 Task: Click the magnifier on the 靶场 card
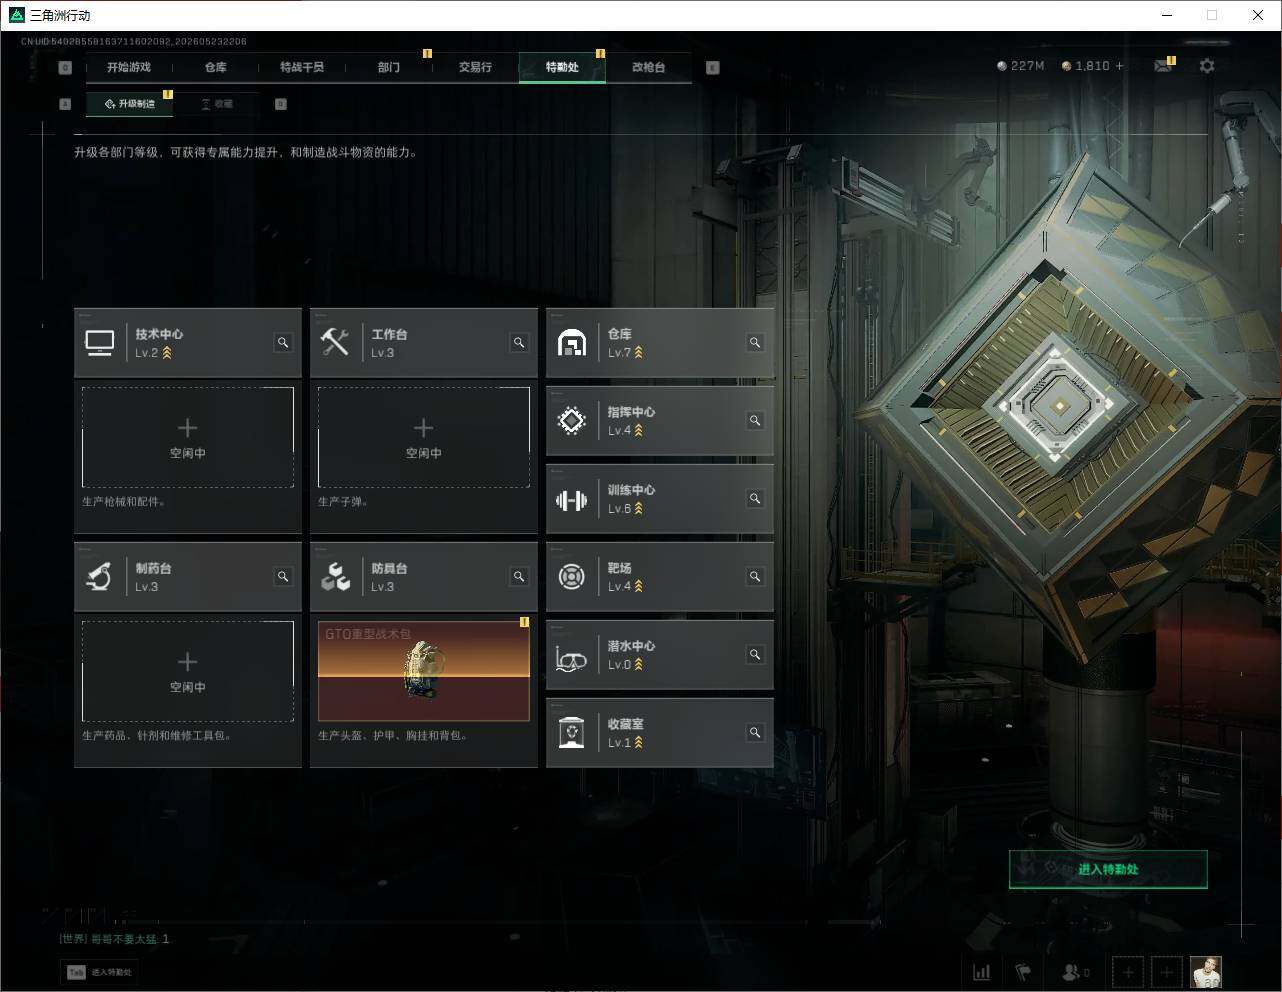pos(755,577)
